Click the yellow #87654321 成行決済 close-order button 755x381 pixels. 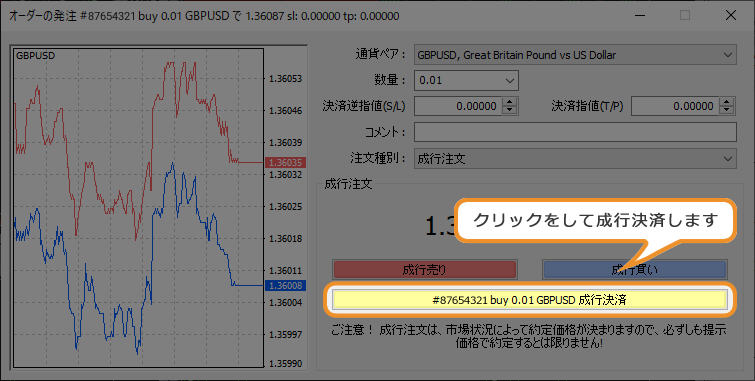(530, 300)
